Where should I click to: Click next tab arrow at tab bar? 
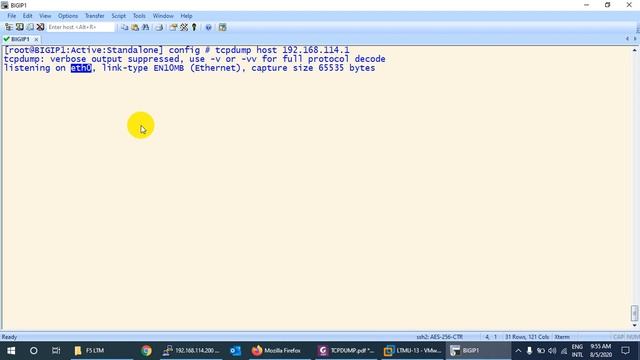pyautogui.click(x=635, y=39)
